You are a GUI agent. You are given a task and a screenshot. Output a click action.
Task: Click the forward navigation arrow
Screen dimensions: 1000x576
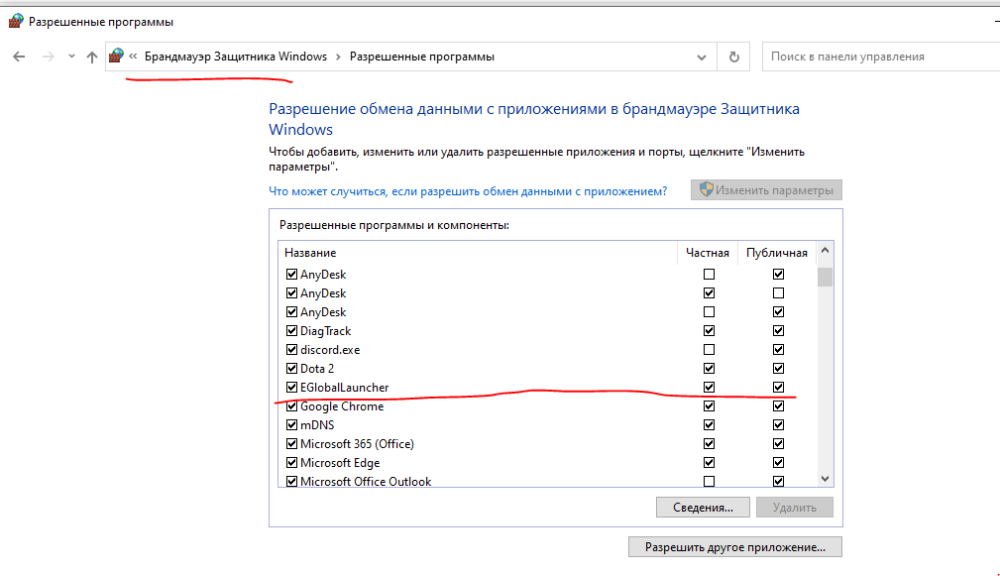click(46, 57)
